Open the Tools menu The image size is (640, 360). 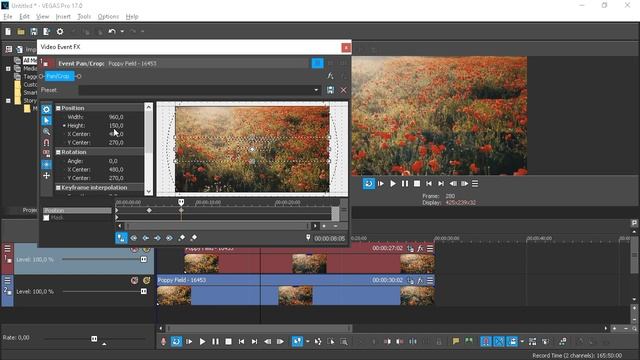84,16
